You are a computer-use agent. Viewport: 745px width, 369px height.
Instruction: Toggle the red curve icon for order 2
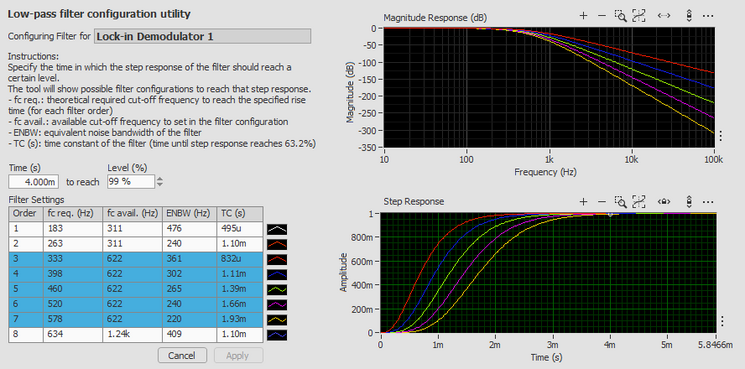(277, 245)
